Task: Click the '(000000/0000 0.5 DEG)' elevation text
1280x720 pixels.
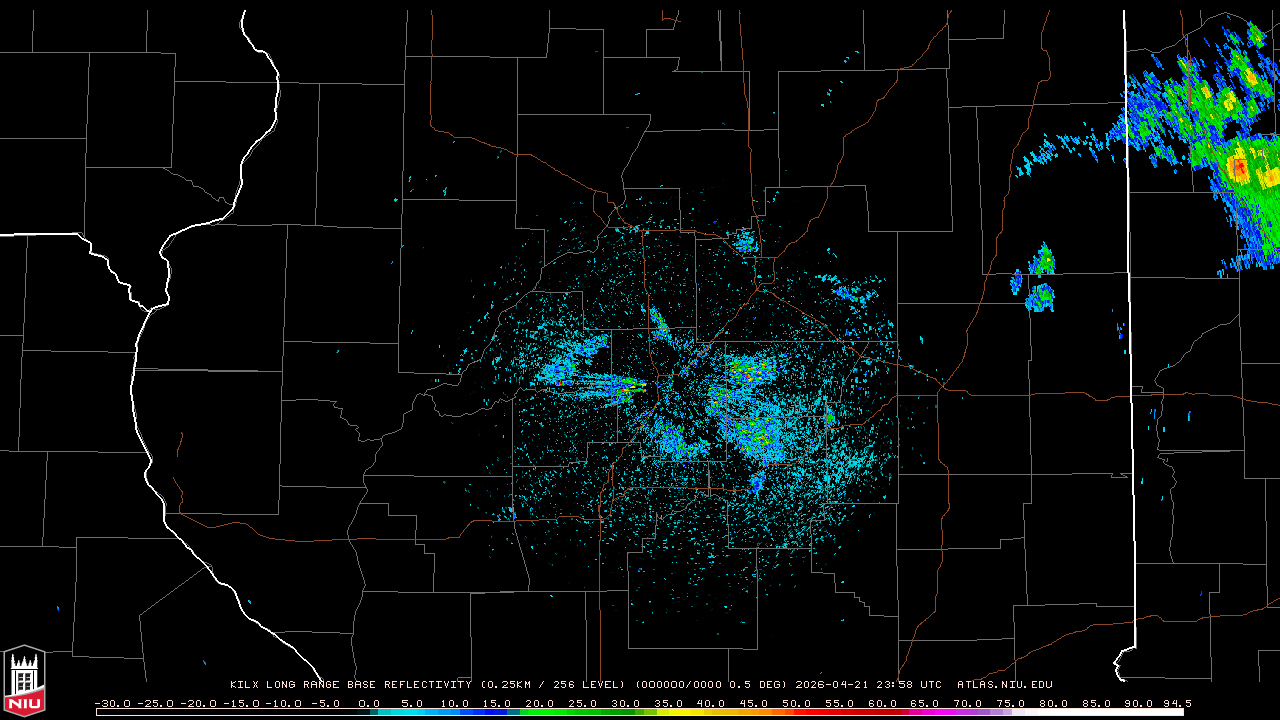Action: pyautogui.click(x=711, y=685)
